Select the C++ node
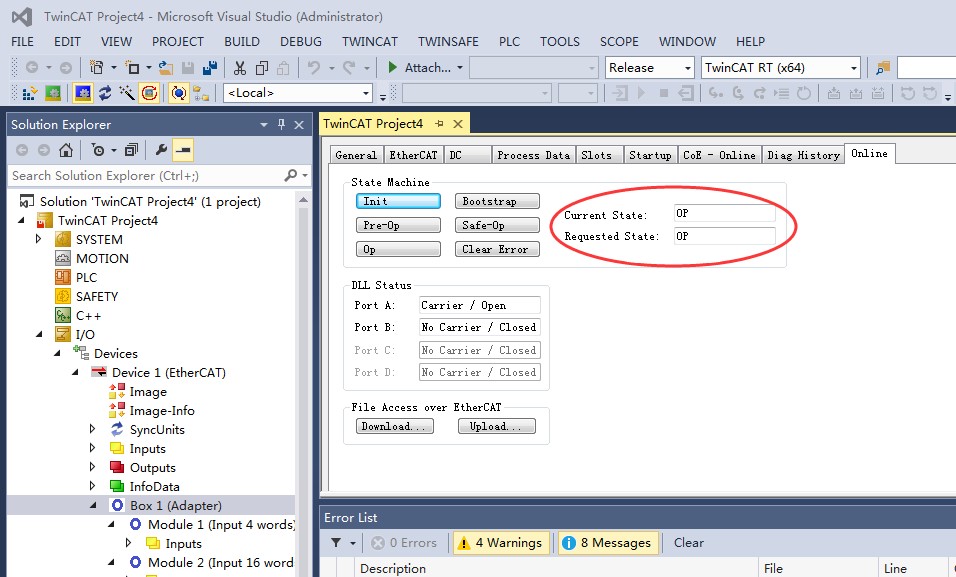Viewport: 956px width, 577px height. point(88,315)
